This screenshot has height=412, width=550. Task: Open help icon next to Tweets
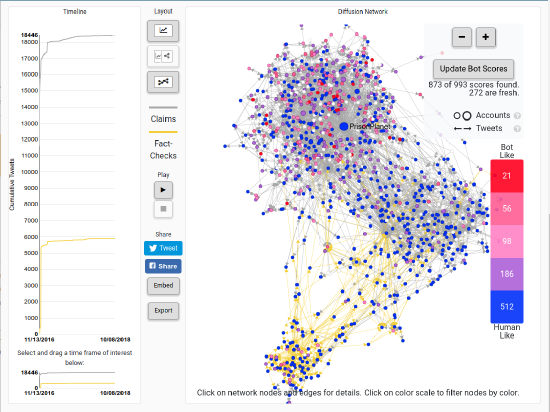tap(517, 129)
